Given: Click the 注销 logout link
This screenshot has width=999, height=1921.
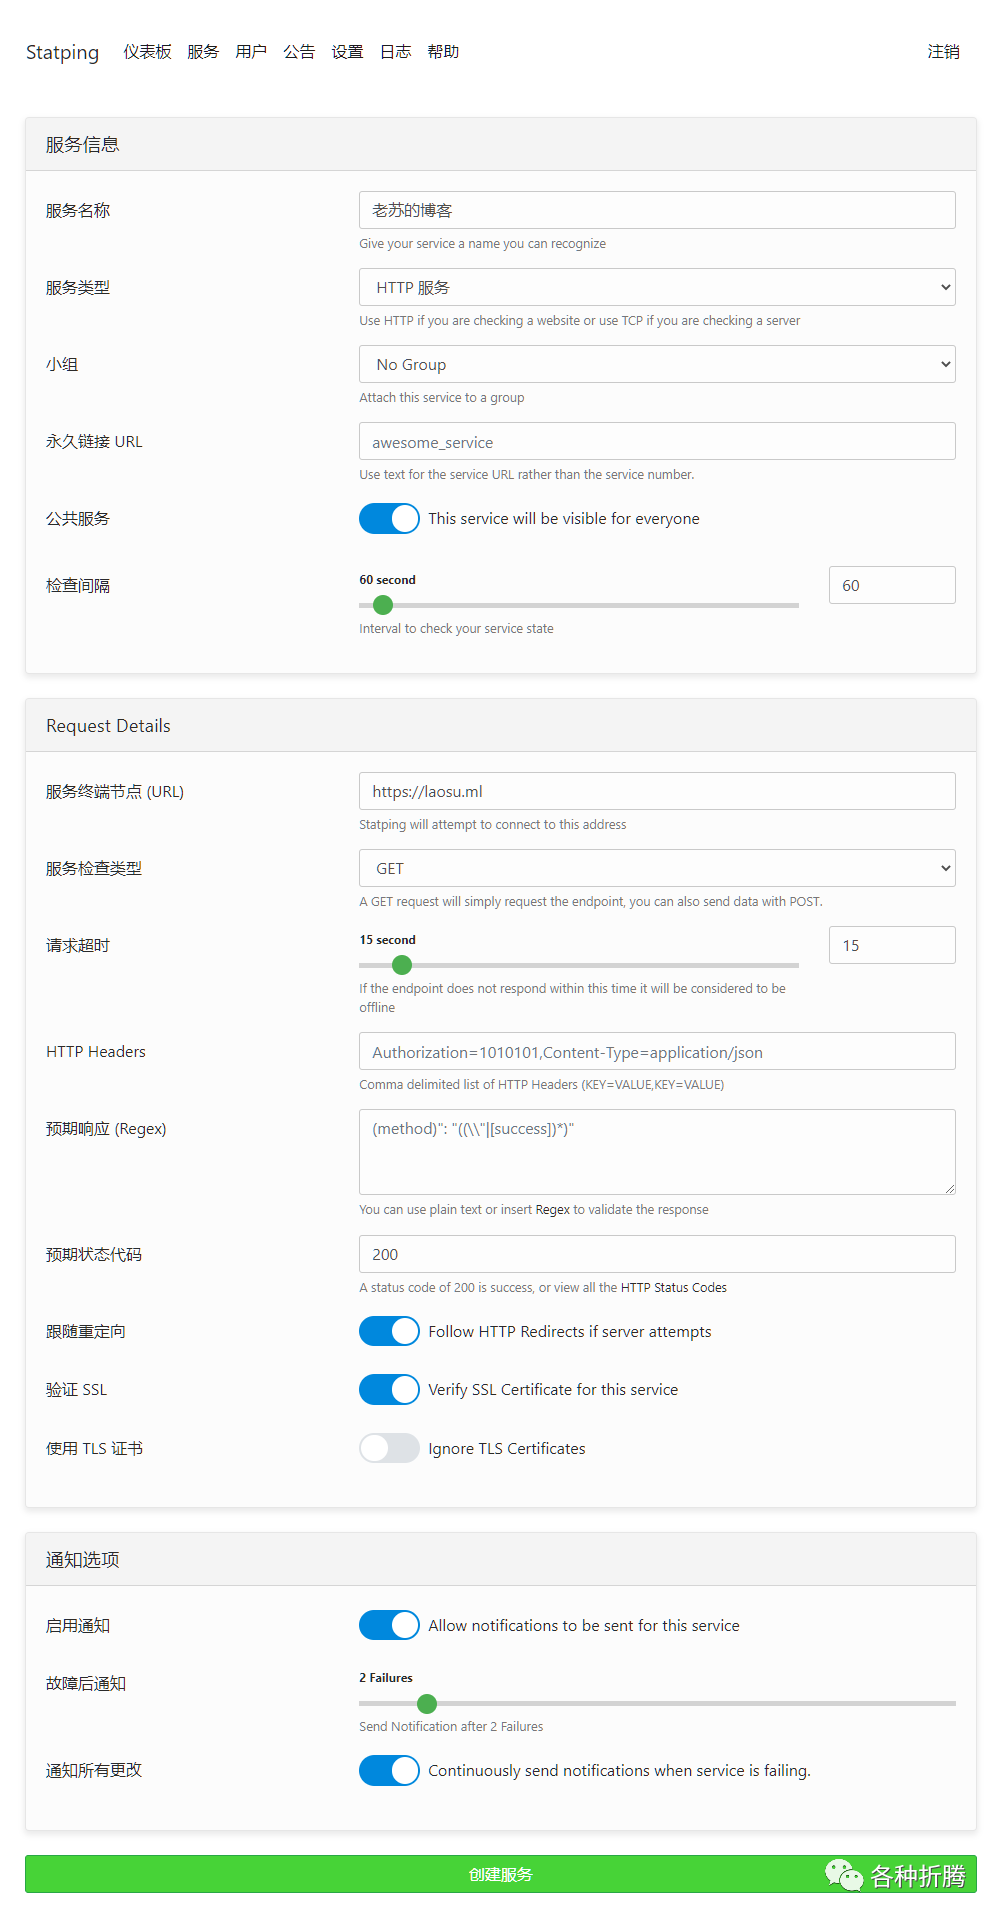Looking at the screenshot, I should pyautogui.click(x=943, y=52).
